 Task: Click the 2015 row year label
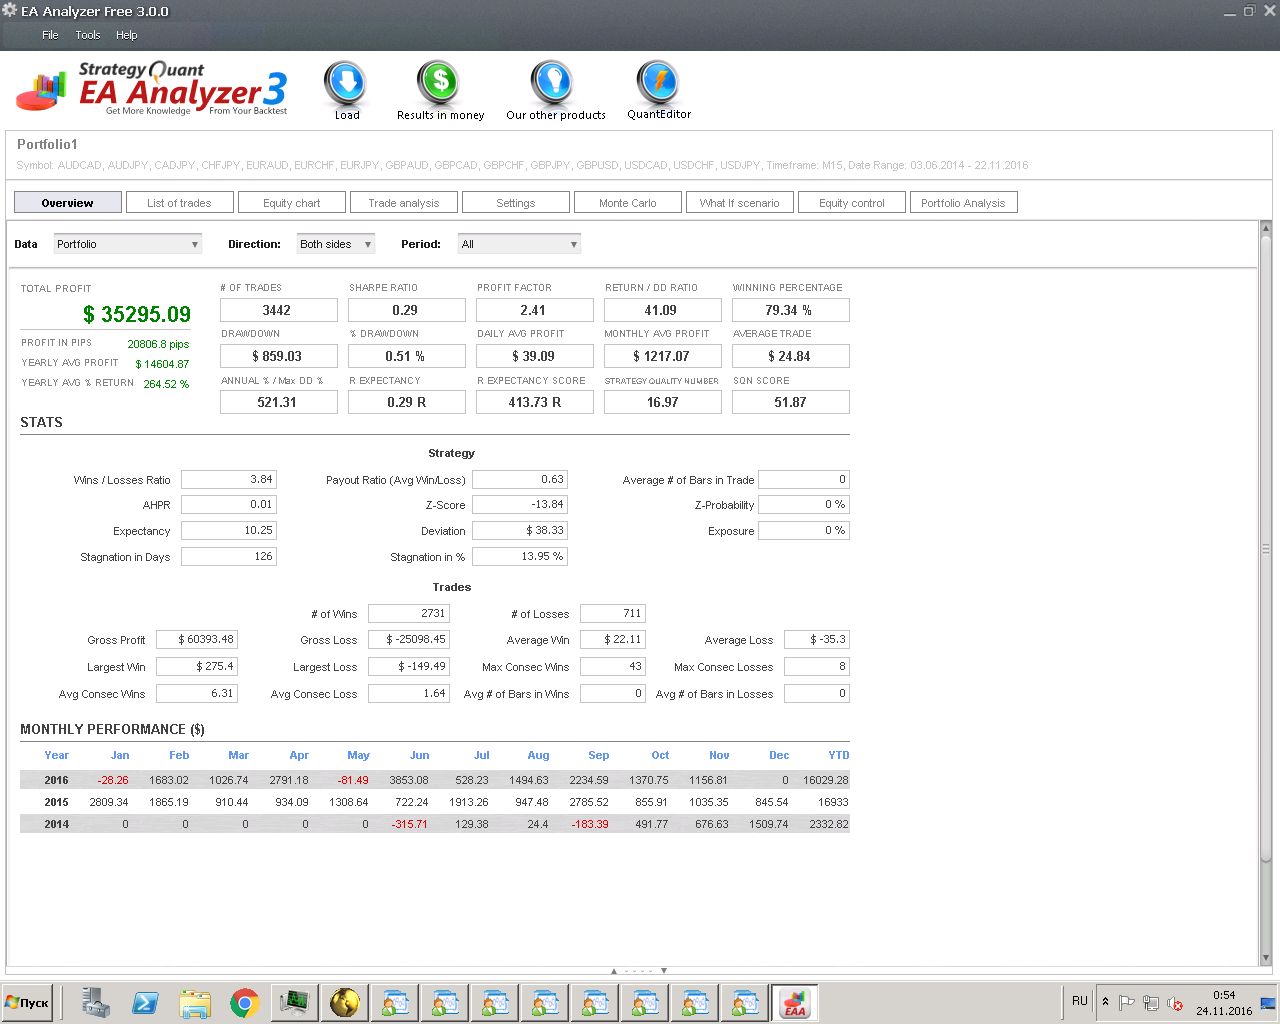pos(56,802)
